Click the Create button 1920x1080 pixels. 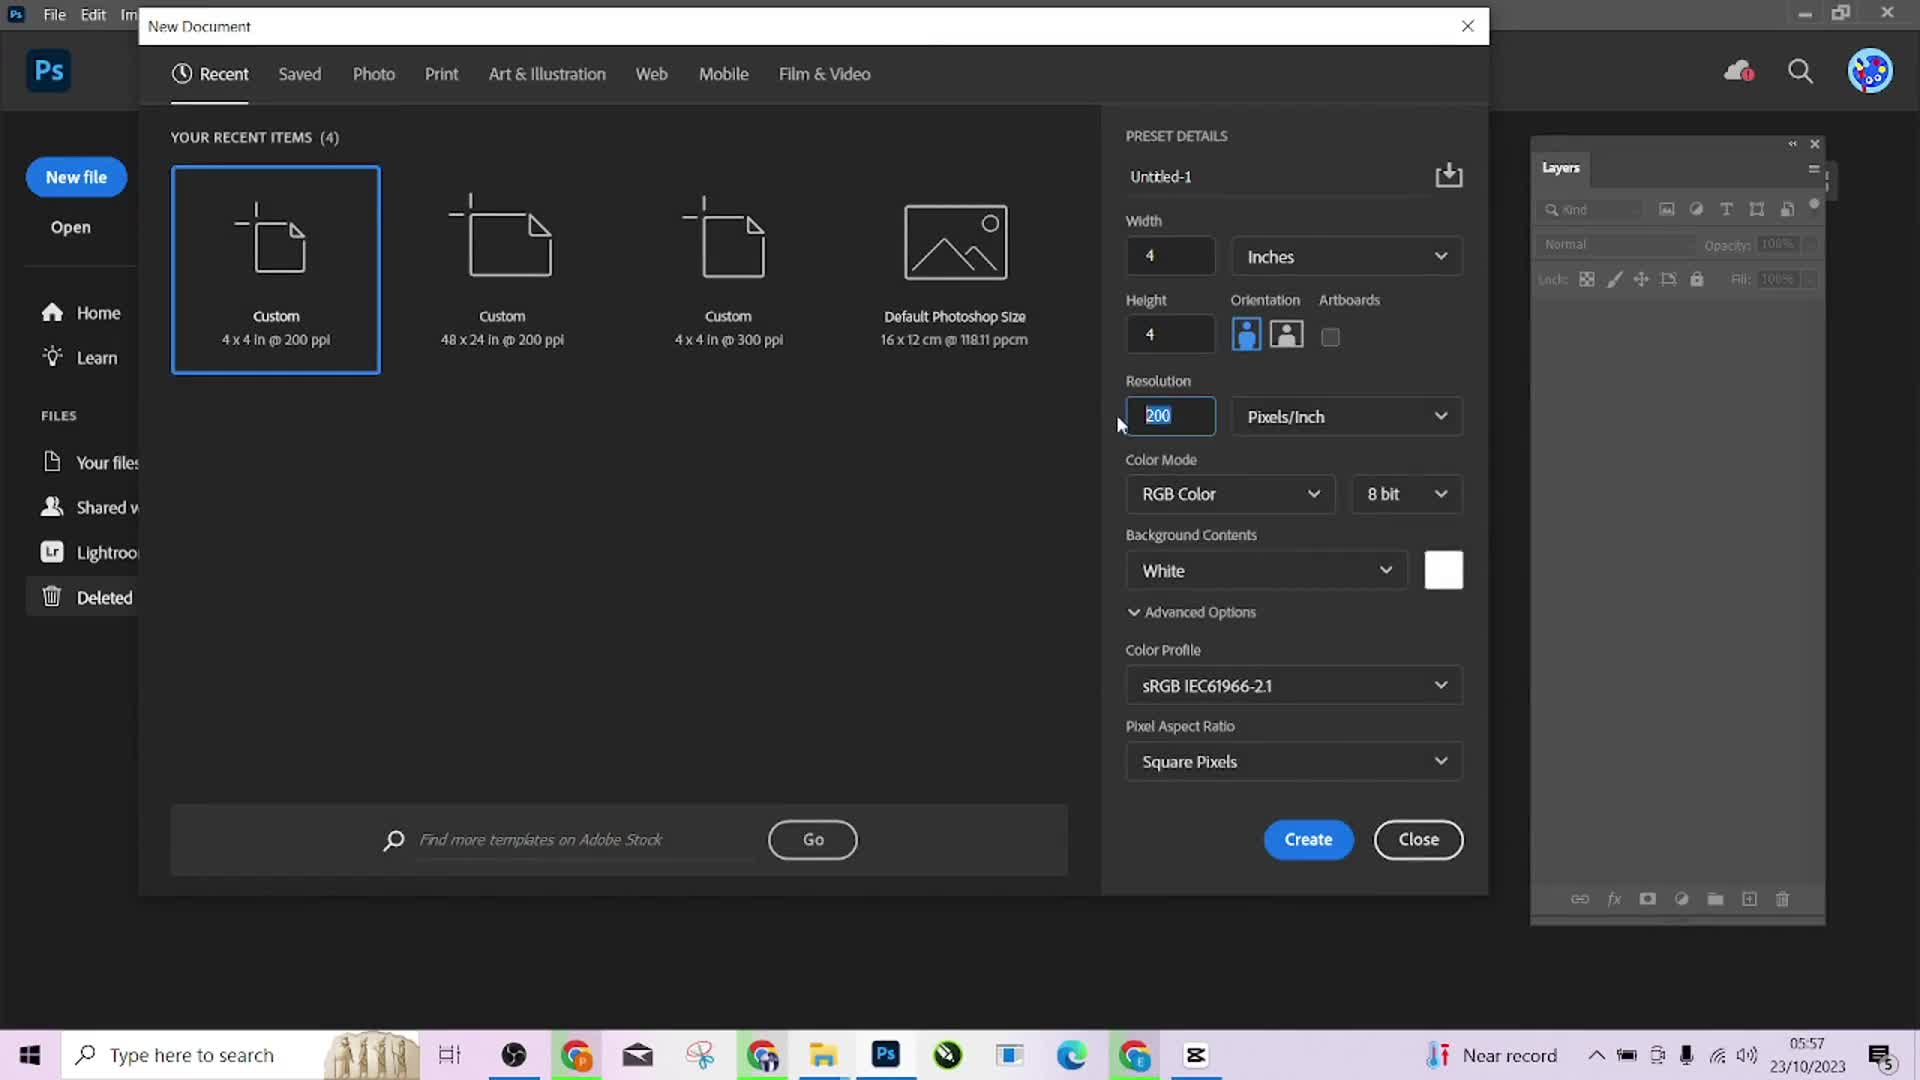coord(1309,839)
